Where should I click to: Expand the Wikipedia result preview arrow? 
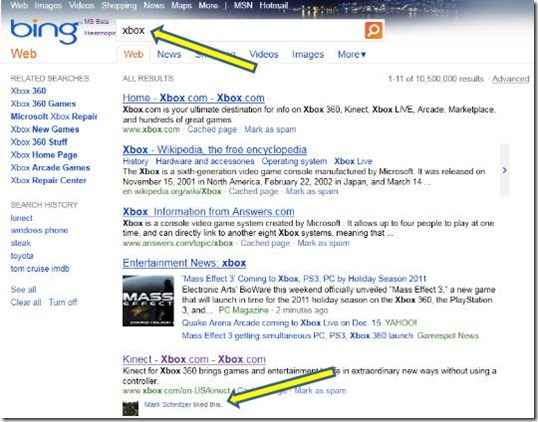point(504,170)
